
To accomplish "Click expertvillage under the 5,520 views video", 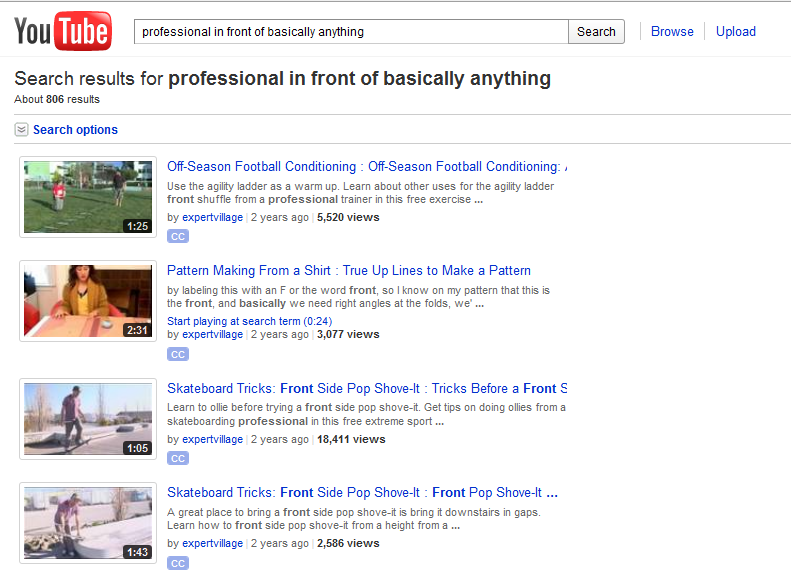I will [x=212, y=217].
